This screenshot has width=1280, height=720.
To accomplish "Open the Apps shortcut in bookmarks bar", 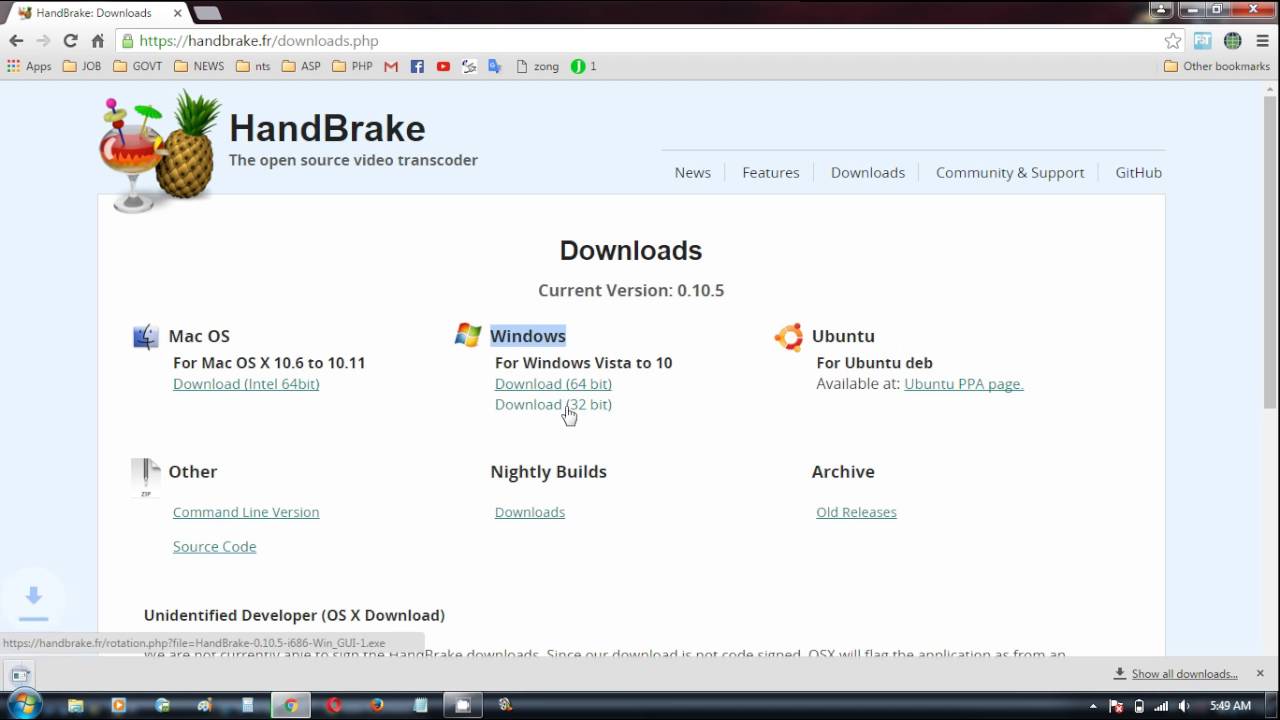I will click(29, 66).
